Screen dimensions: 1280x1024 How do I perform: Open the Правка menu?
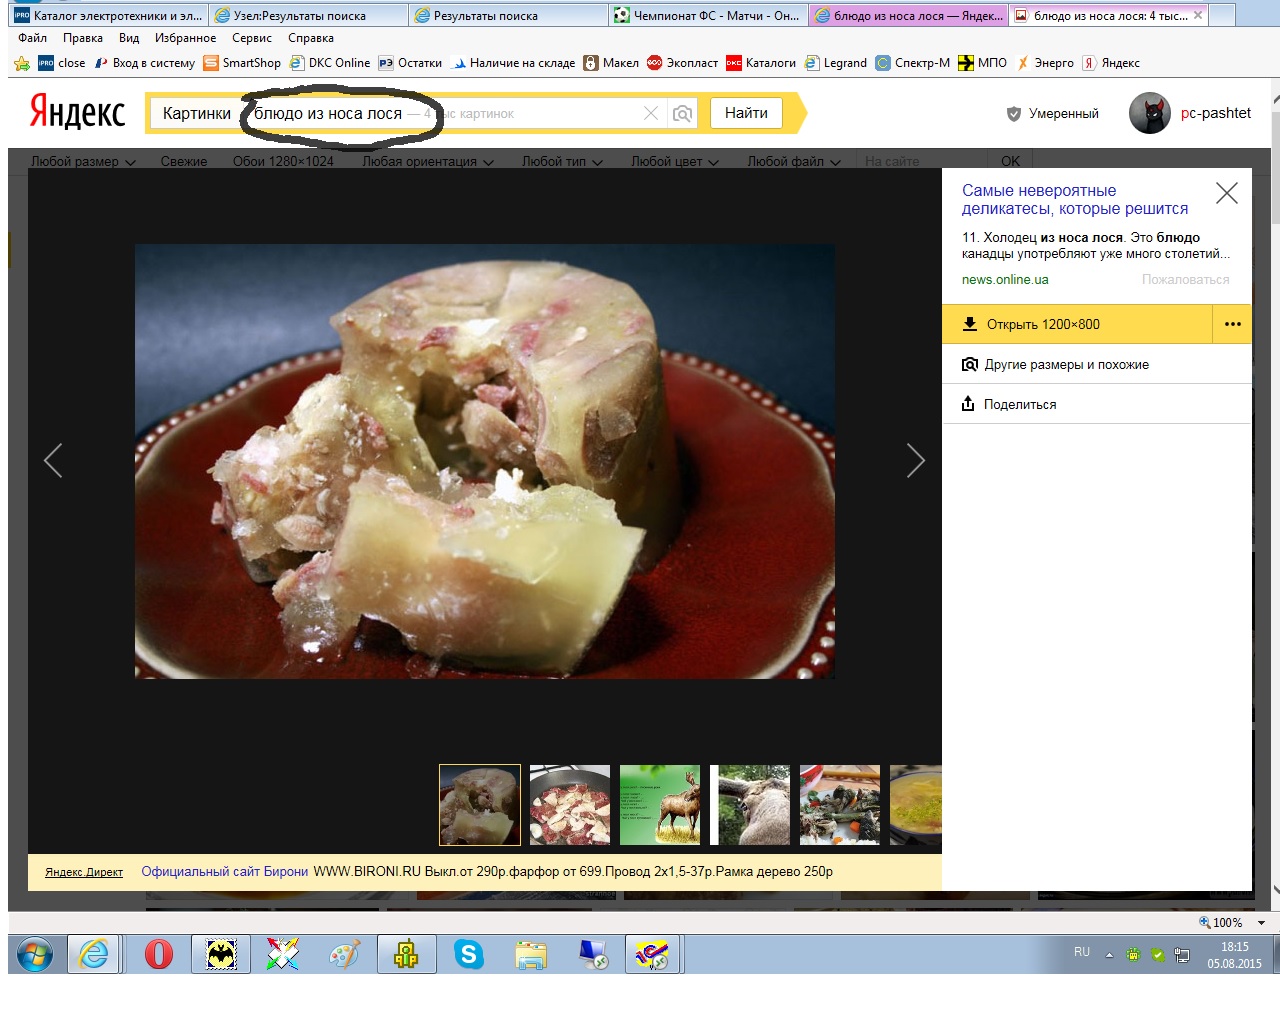[x=83, y=38]
